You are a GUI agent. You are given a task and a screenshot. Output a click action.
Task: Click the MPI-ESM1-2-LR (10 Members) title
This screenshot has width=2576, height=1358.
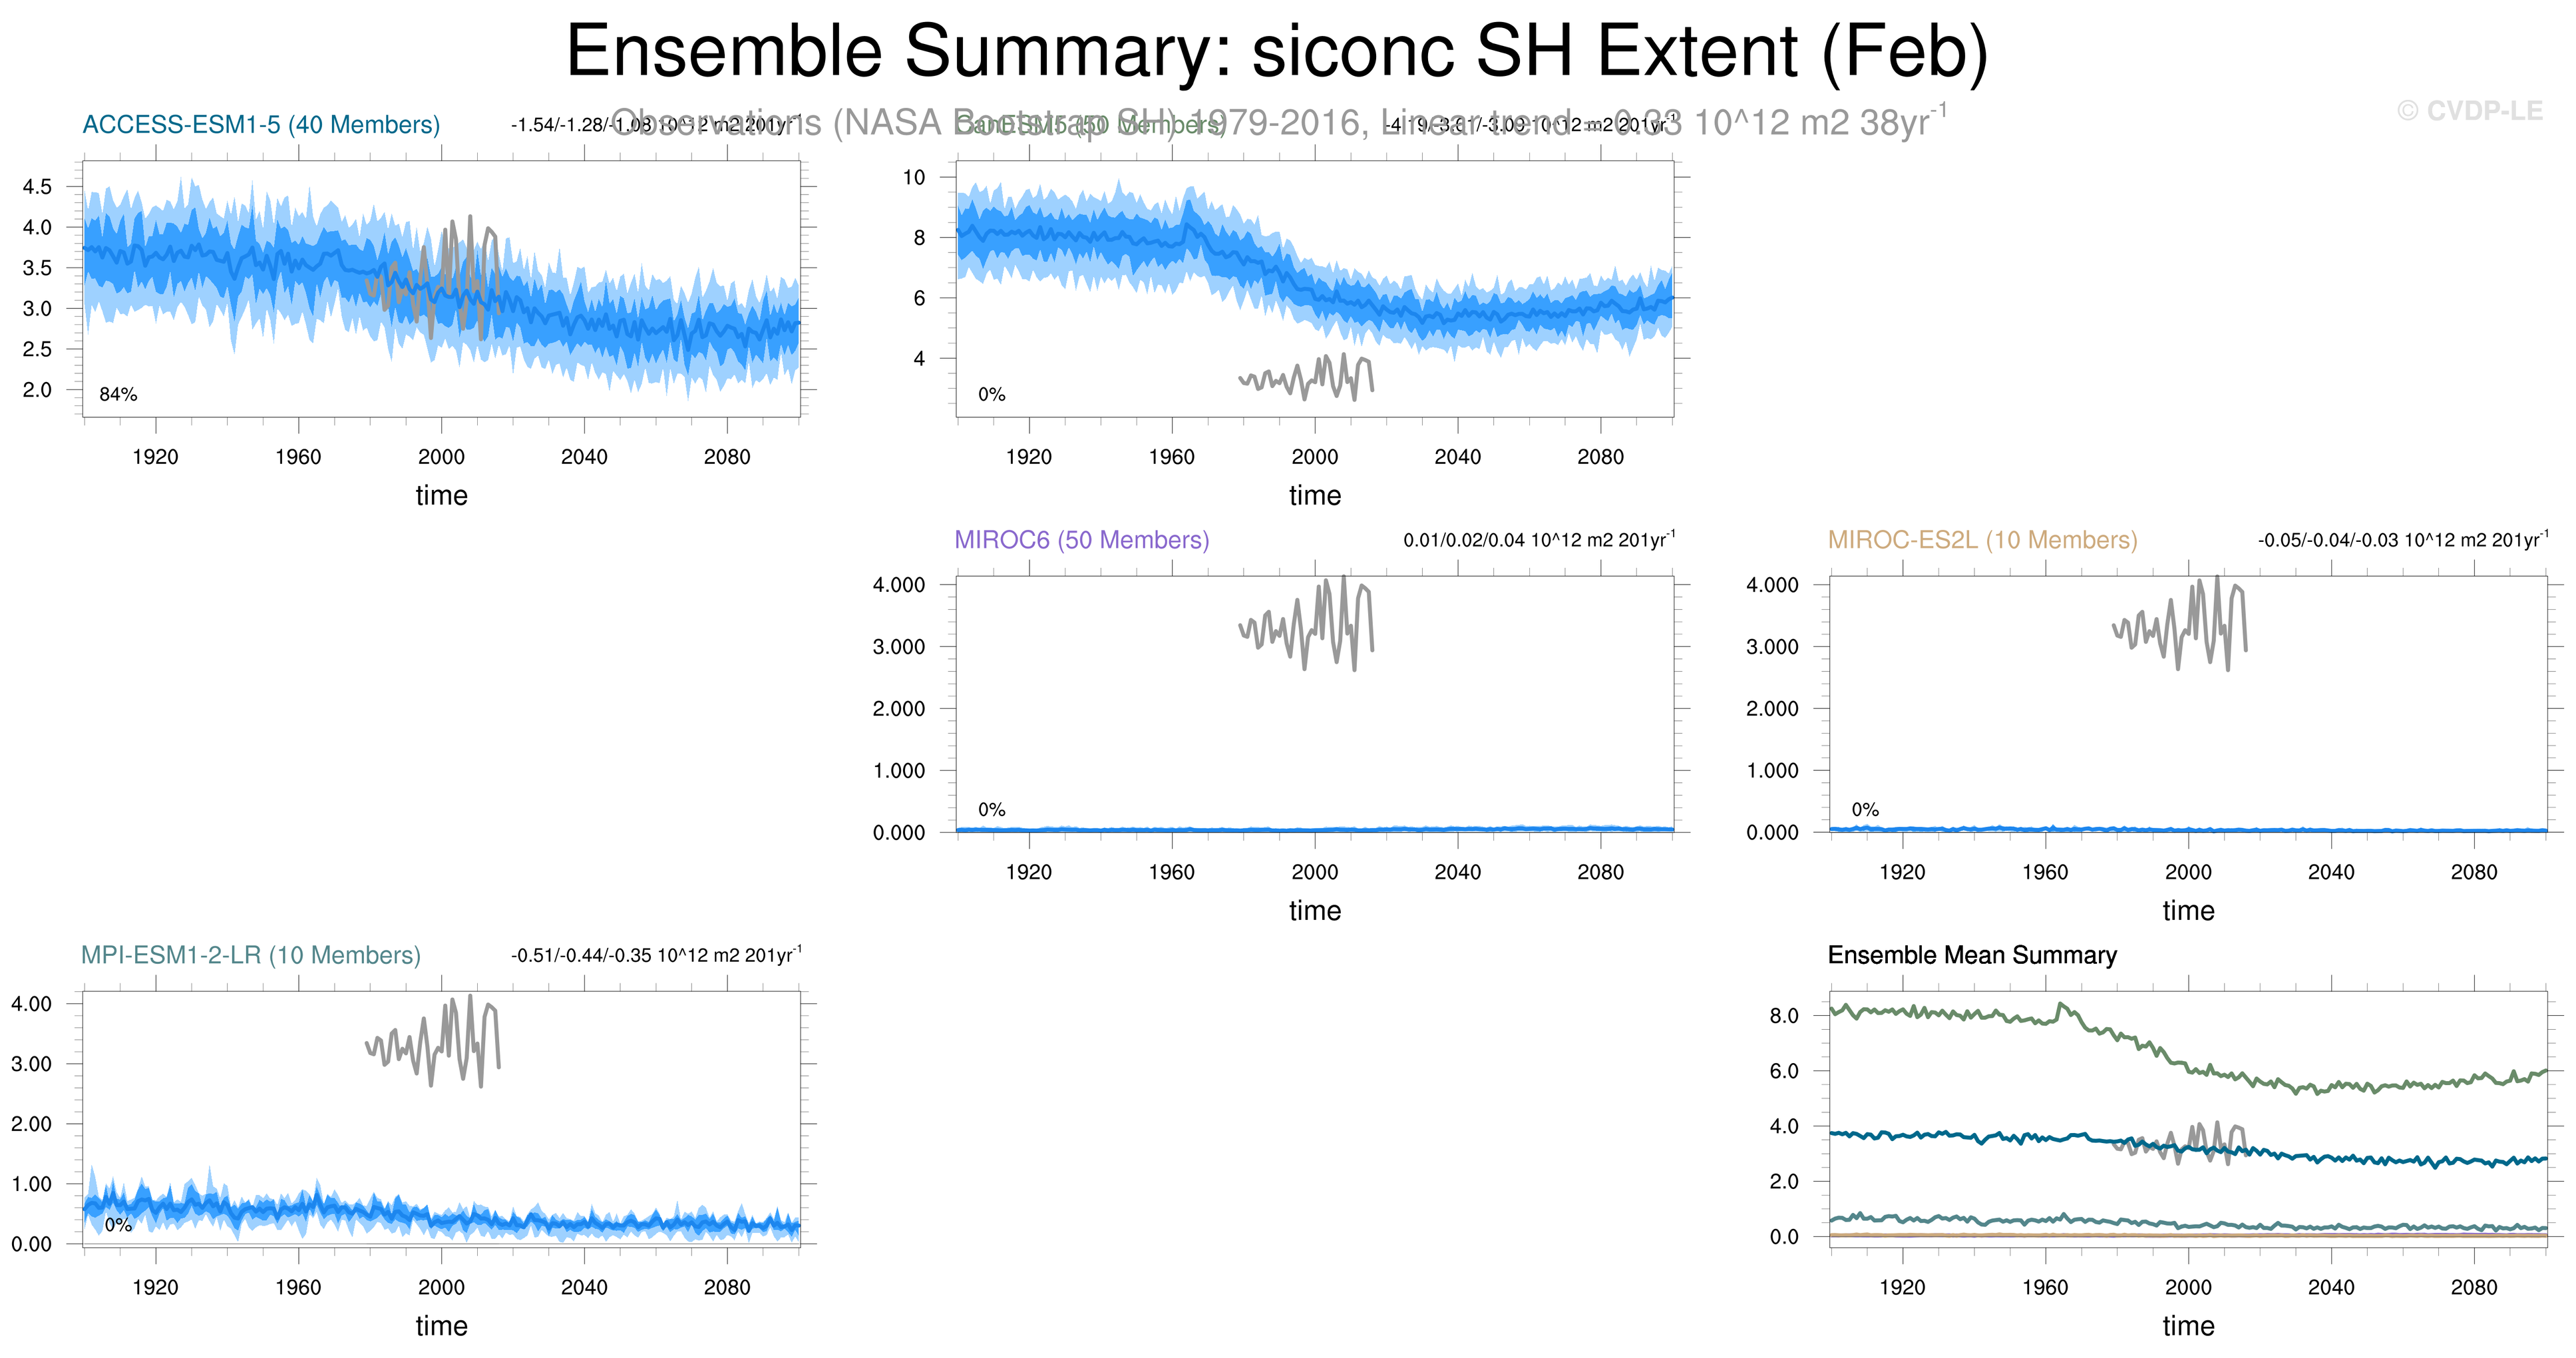pyautogui.click(x=250, y=955)
